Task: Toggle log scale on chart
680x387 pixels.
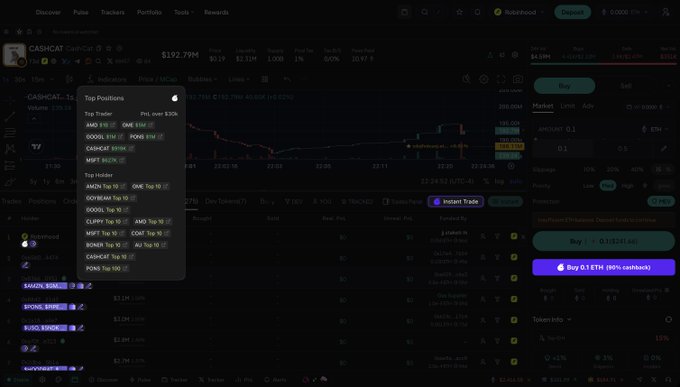Action: 499,181
